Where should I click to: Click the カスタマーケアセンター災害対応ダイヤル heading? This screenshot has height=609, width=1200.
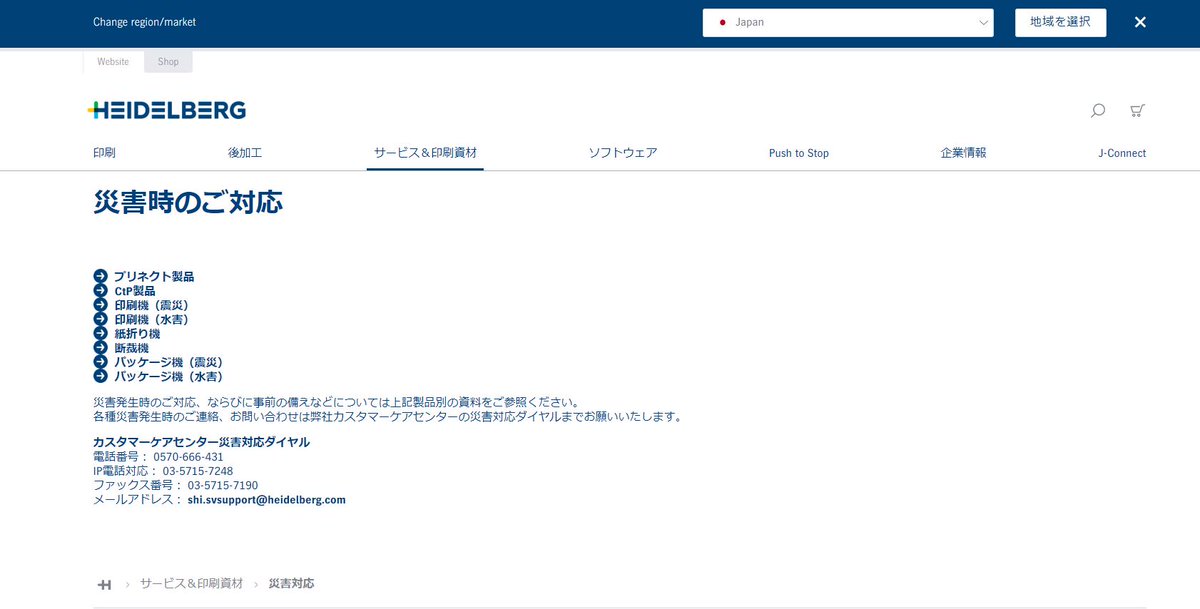(201, 442)
